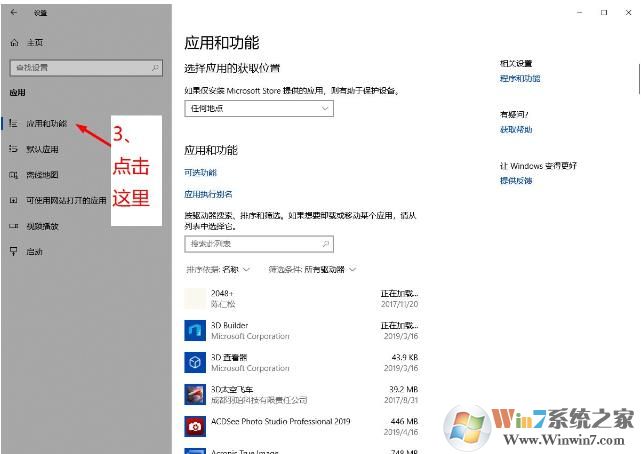Select the 2048+ app entry
The width and height of the screenshot is (641, 454).
[301, 299]
